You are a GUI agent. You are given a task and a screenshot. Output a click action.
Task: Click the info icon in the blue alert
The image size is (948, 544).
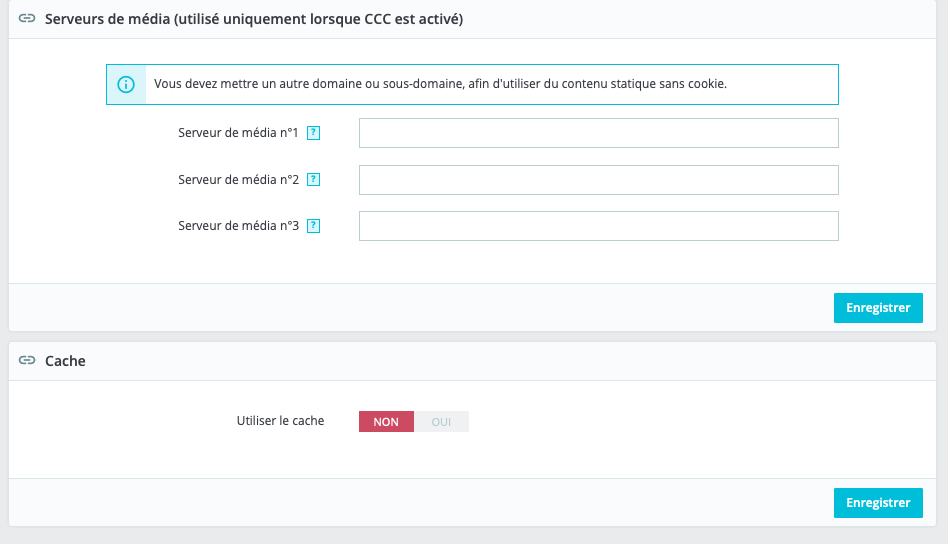coord(126,84)
